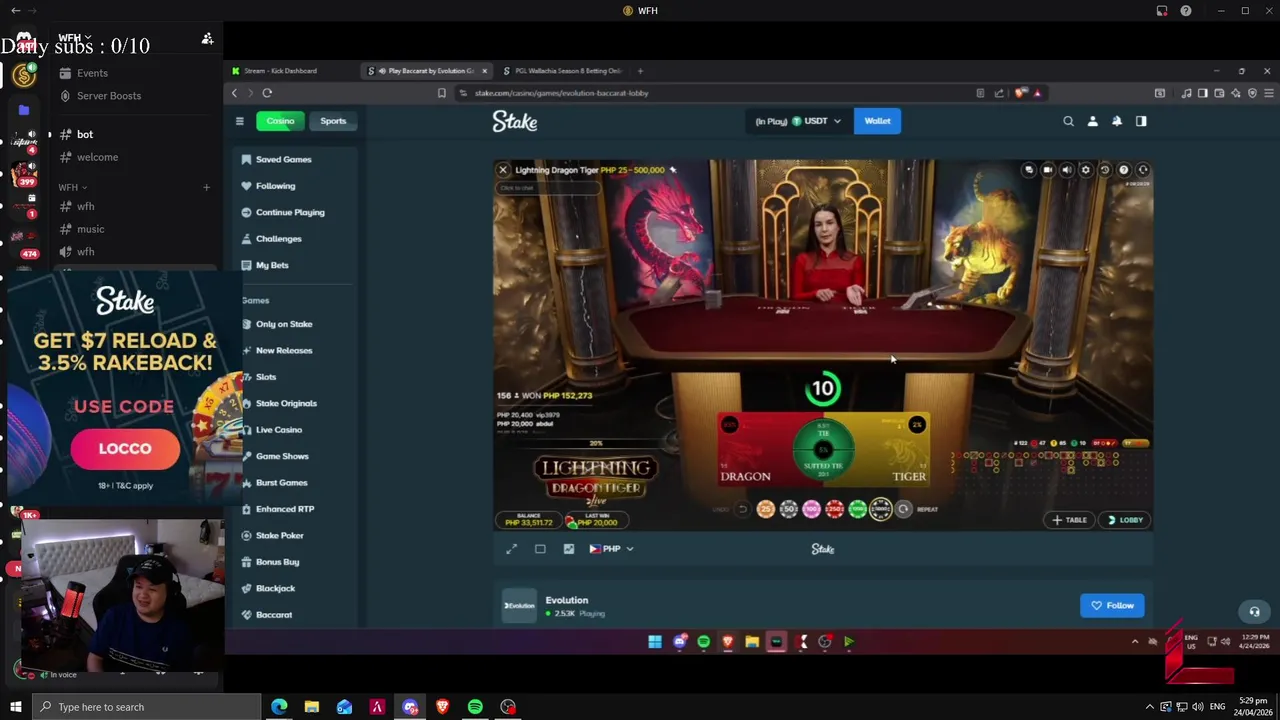Toggle theatre mode below the game
Screen dimensions: 1280x720
[540, 549]
